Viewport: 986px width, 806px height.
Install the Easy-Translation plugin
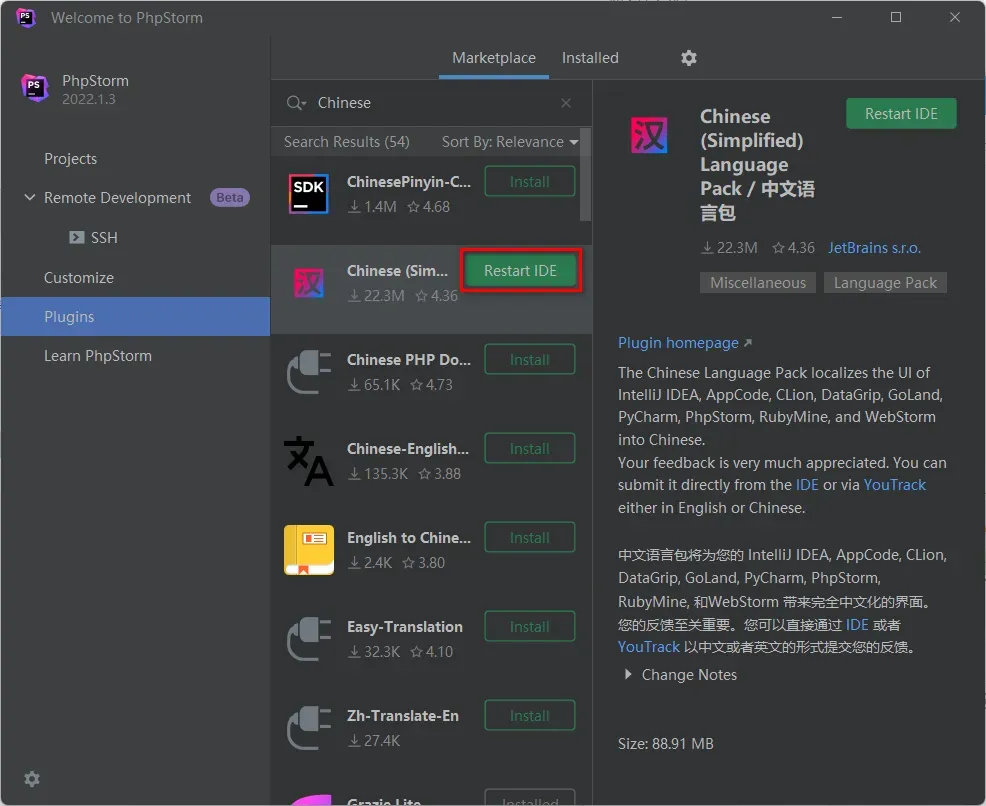pyautogui.click(x=529, y=626)
